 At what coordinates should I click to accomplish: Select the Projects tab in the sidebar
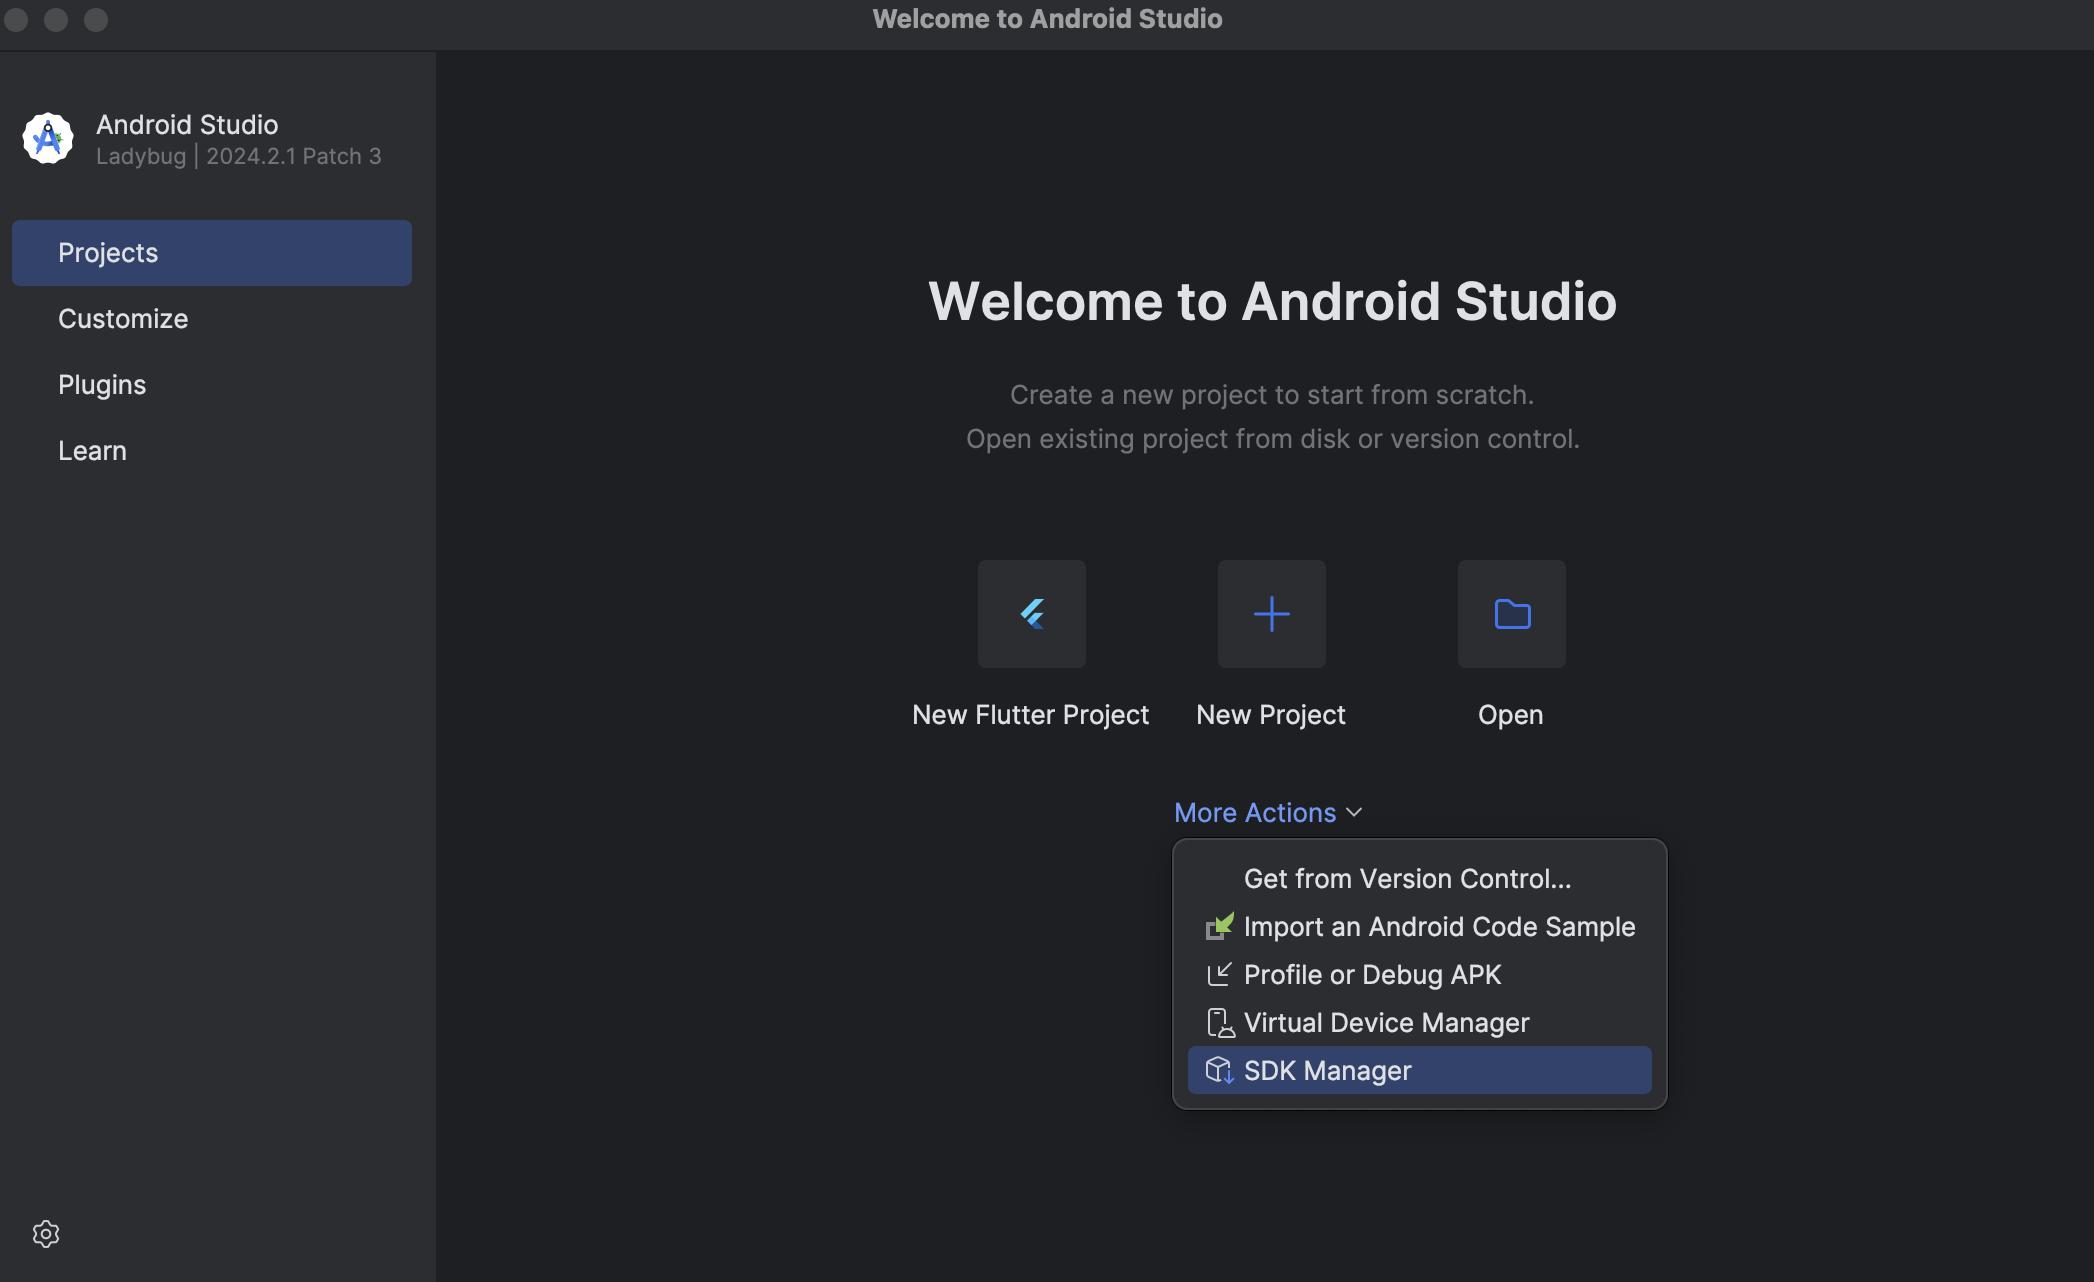[x=212, y=253]
